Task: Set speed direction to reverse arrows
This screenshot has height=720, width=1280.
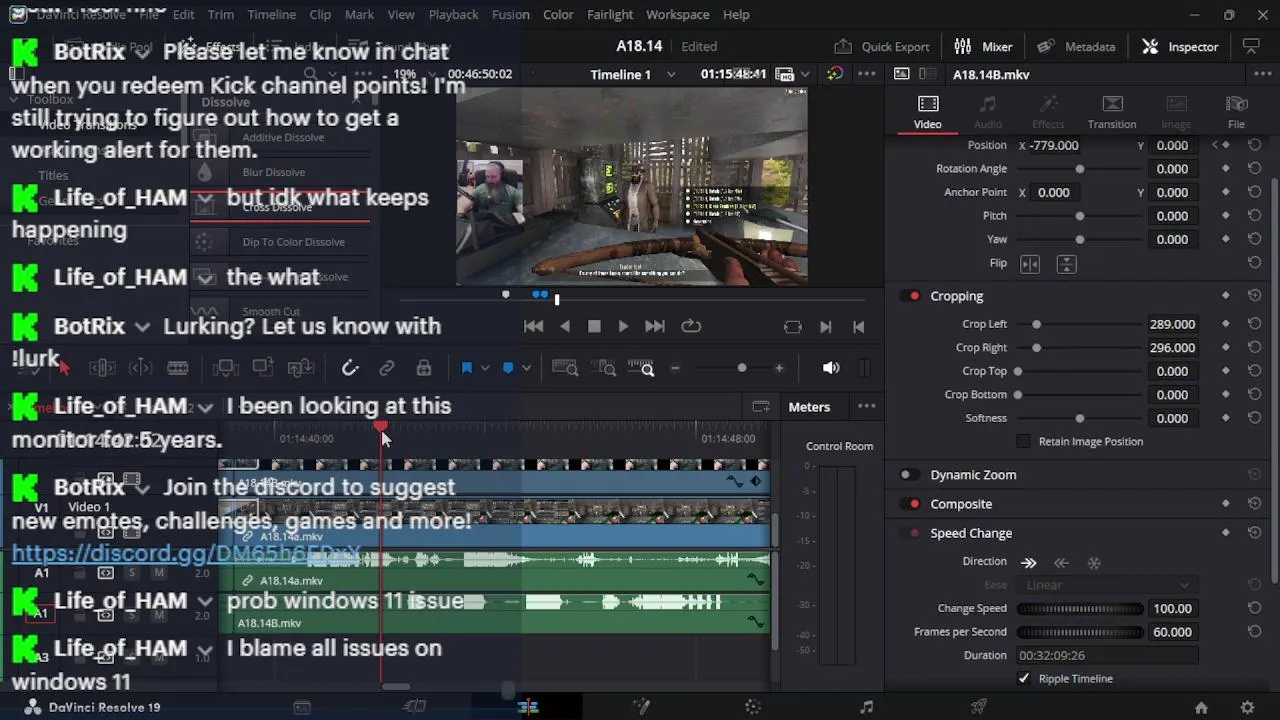Action: pos(1061,563)
